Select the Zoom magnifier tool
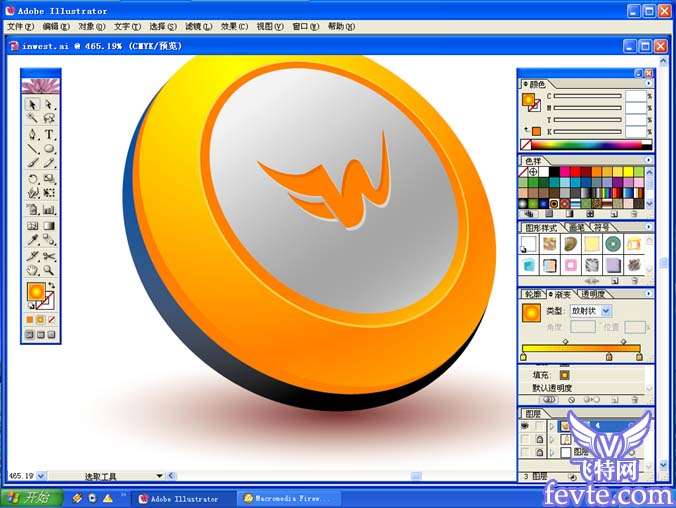Viewport: 676px width, 508px height. click(x=49, y=270)
